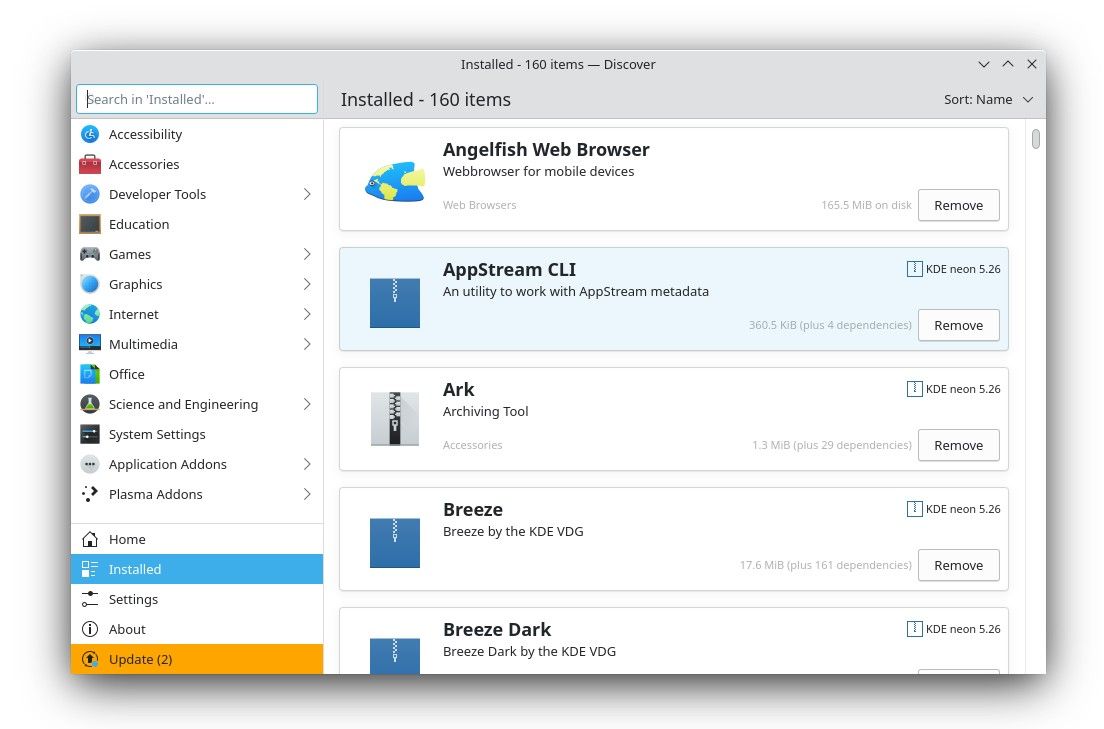Screen dimensions: 1104x729
Task: Click the Breeze package icon
Action: pos(395,543)
